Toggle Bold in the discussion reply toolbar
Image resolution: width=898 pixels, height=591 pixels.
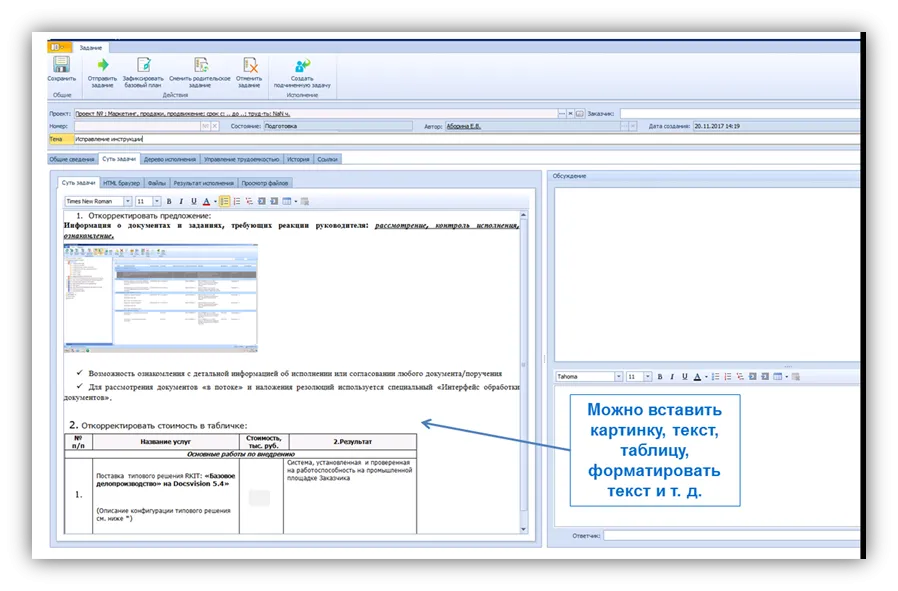point(661,377)
